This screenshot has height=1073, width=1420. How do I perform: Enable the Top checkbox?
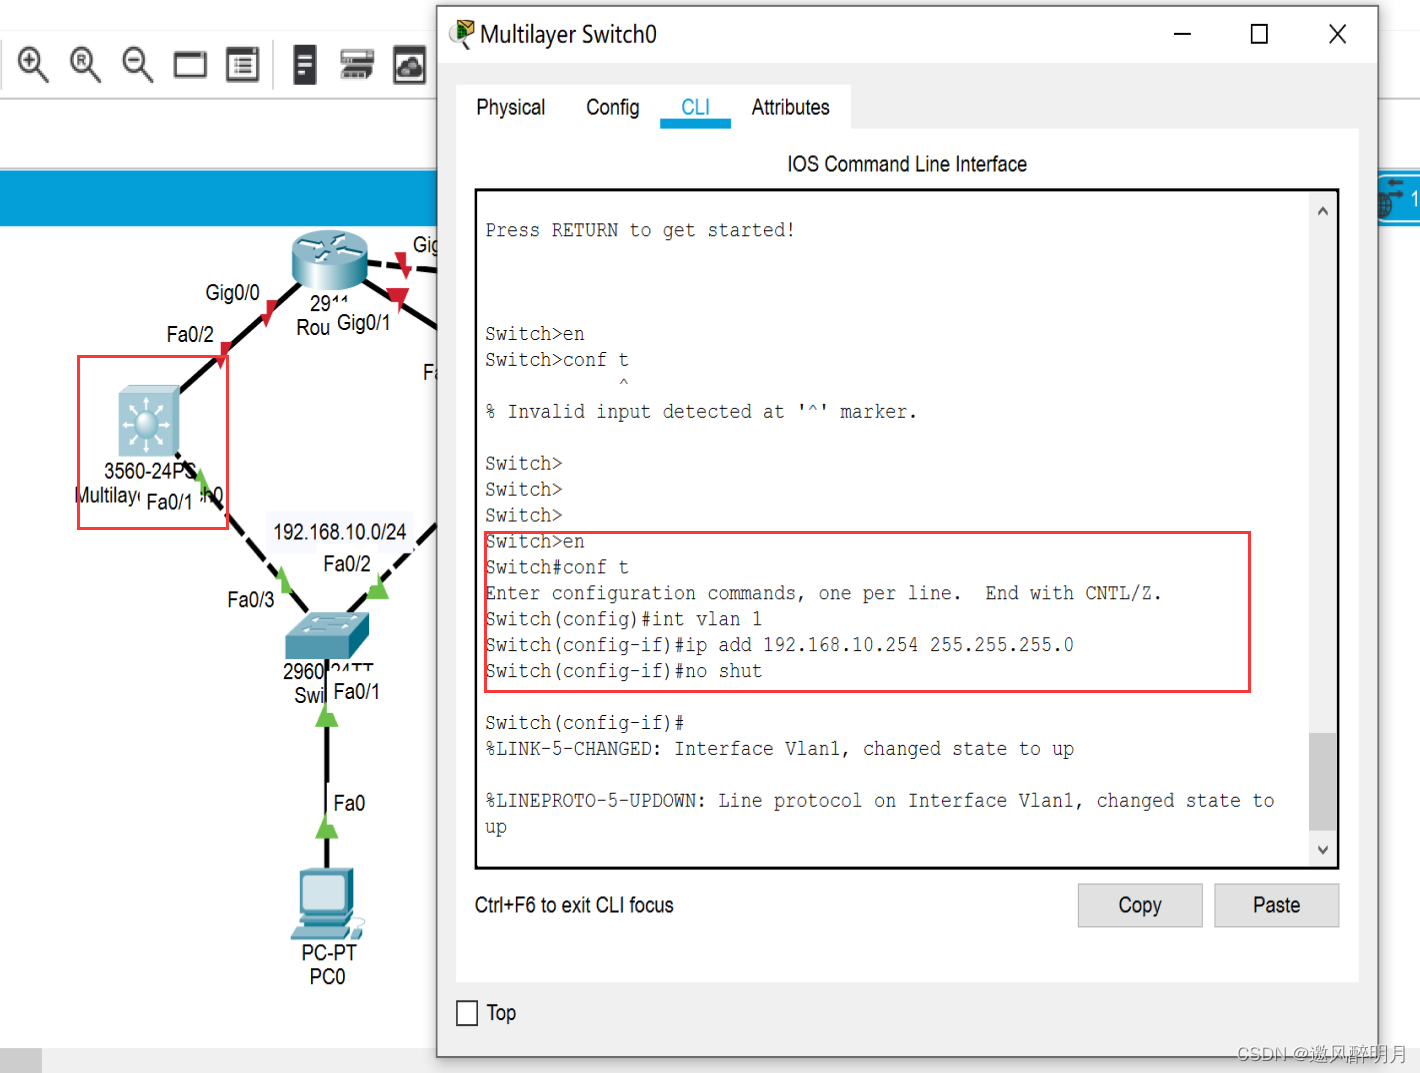point(467,1013)
